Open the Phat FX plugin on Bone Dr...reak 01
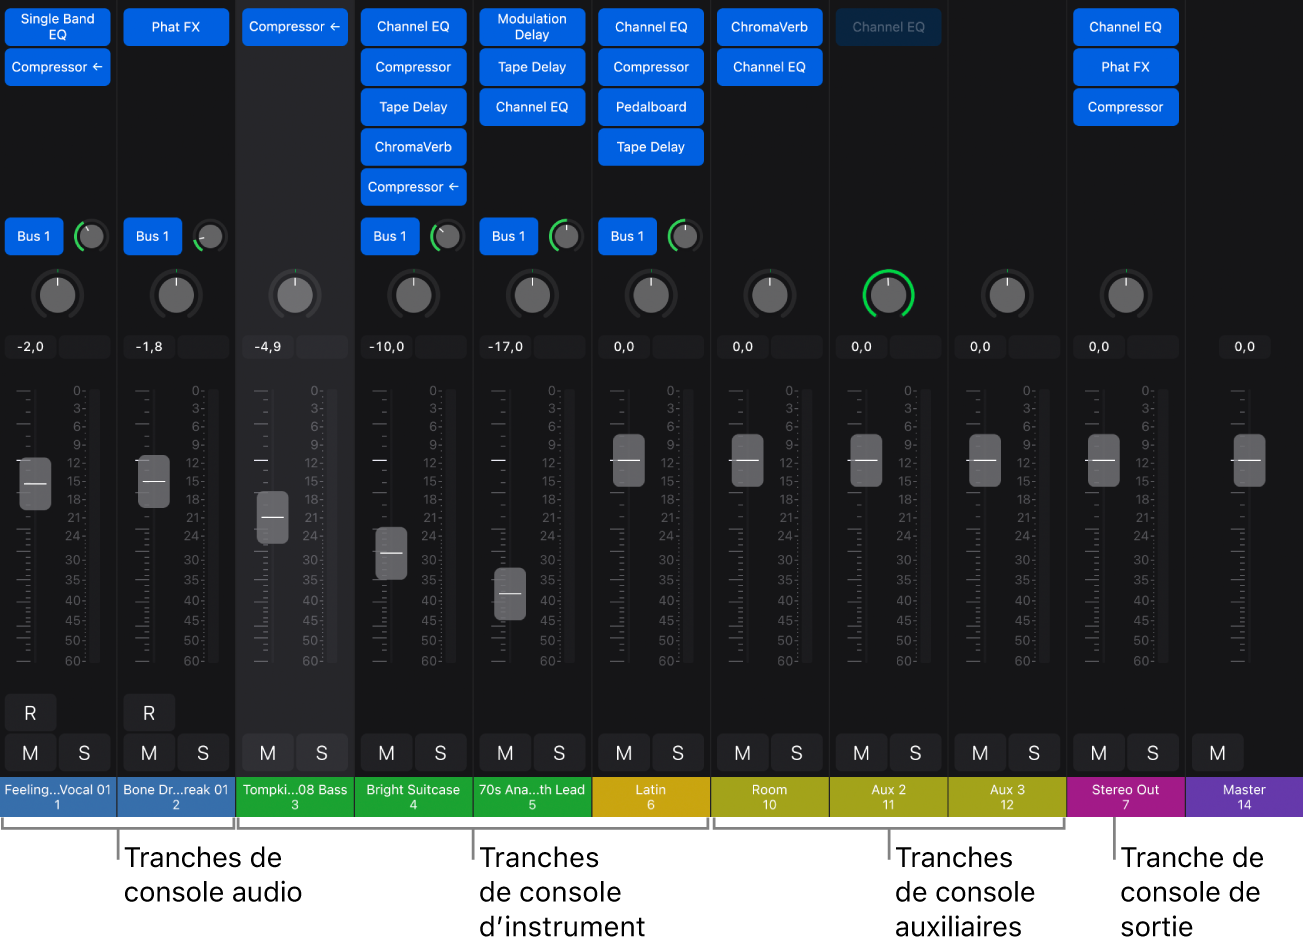This screenshot has height=944, width=1303. click(176, 26)
